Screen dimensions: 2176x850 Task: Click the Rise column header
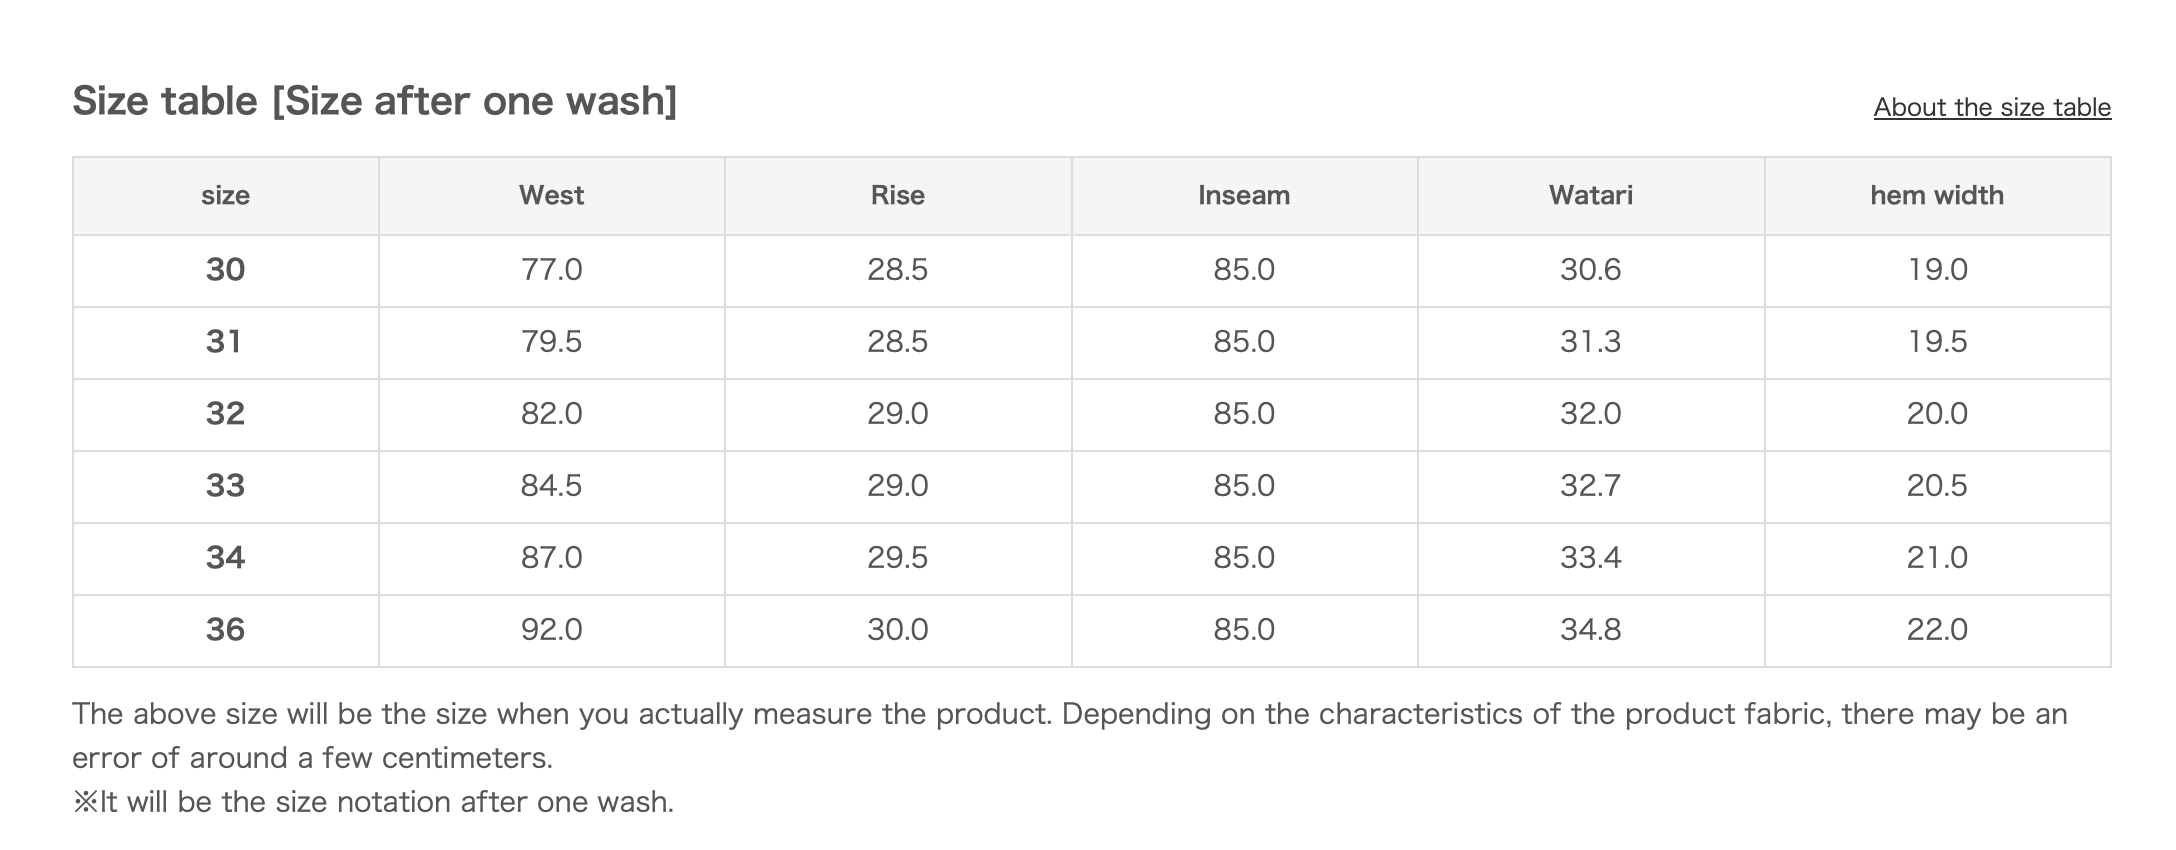tap(897, 195)
